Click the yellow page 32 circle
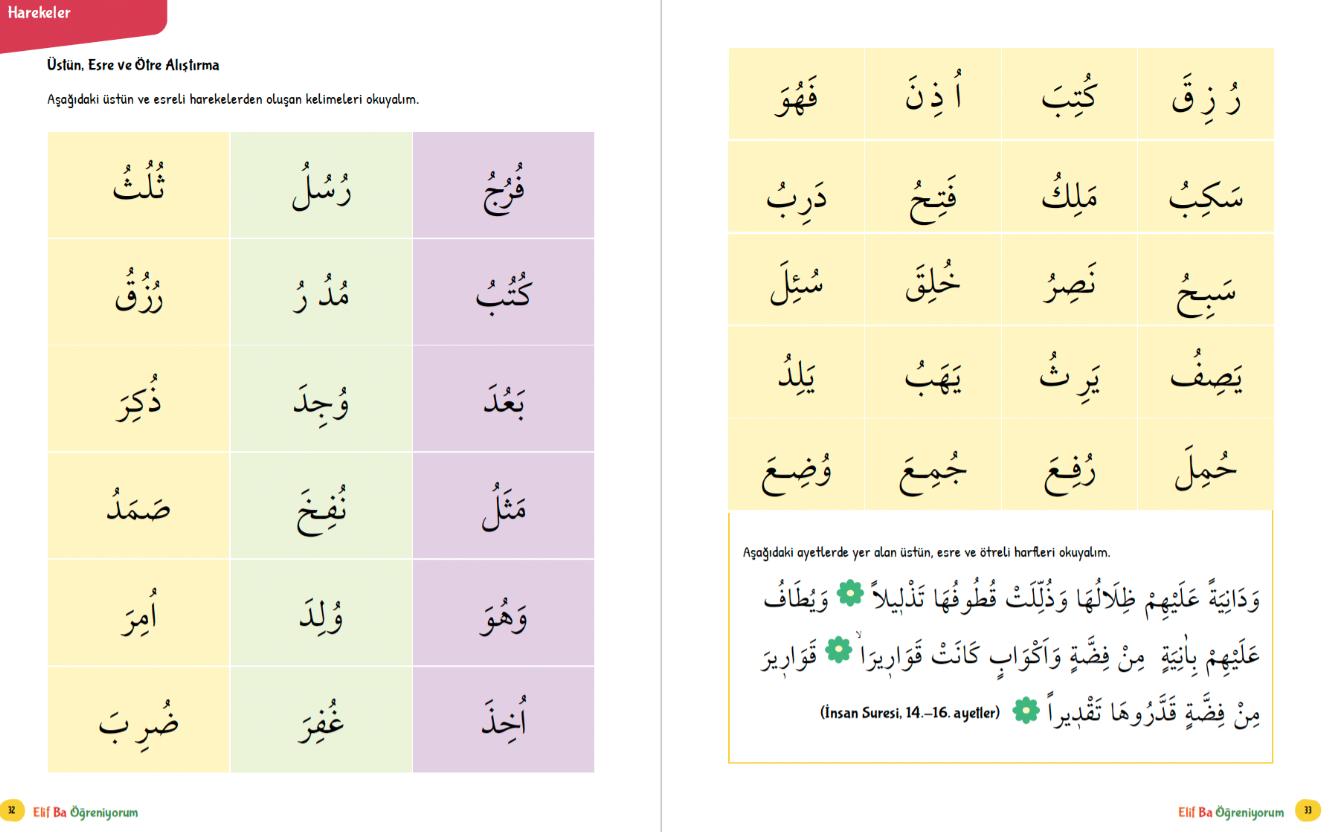Image resolution: width=1334 pixels, height=832 pixels. pos(12,810)
